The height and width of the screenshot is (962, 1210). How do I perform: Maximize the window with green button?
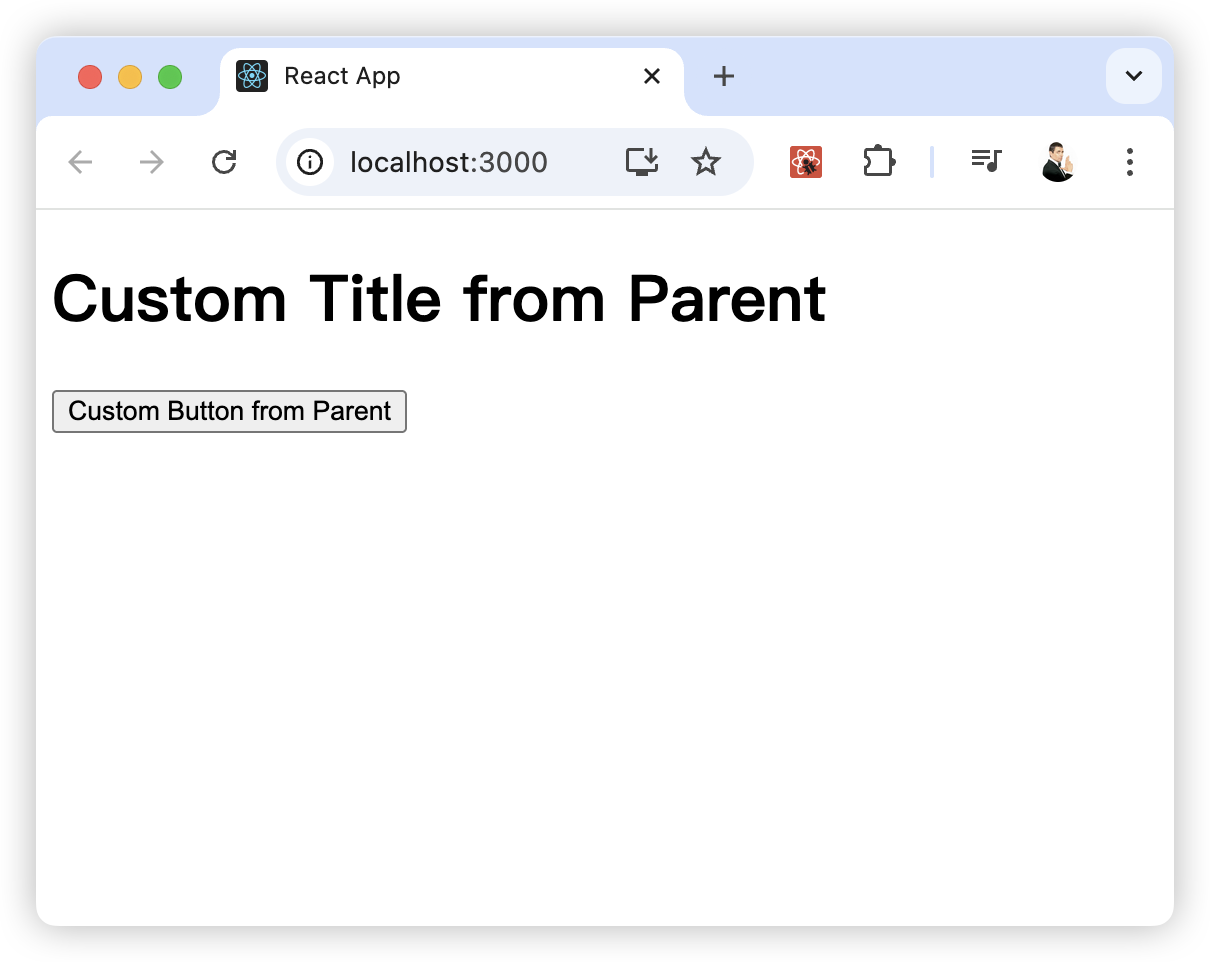point(170,77)
